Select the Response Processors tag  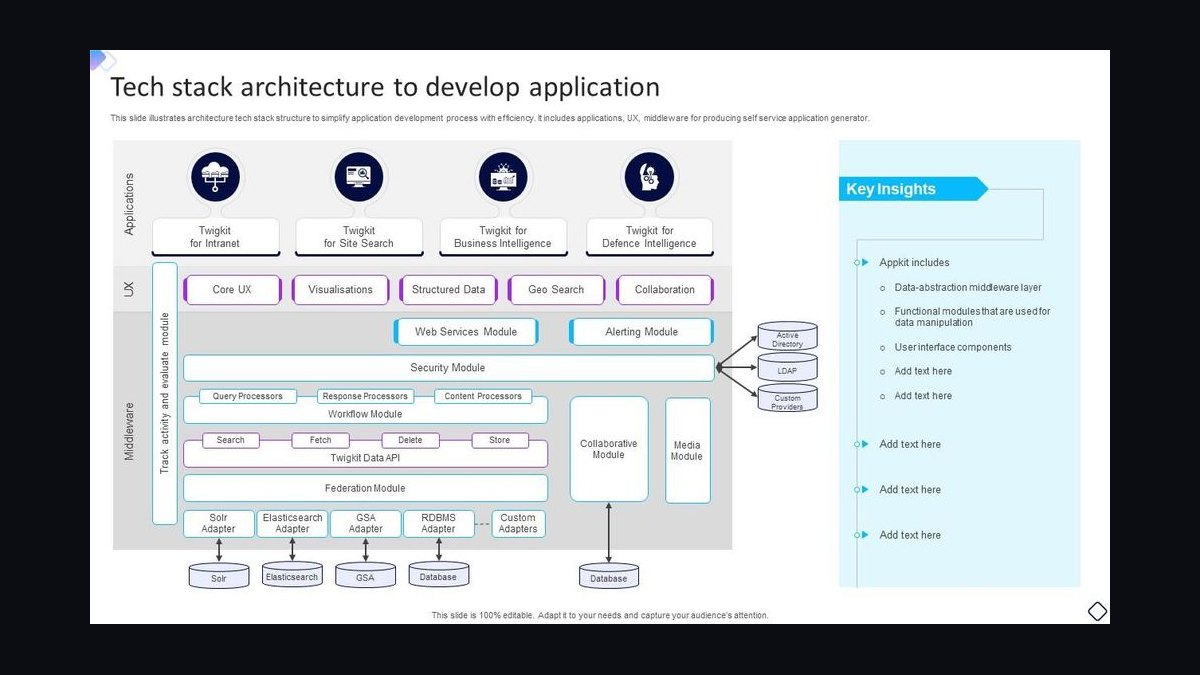[365, 396]
